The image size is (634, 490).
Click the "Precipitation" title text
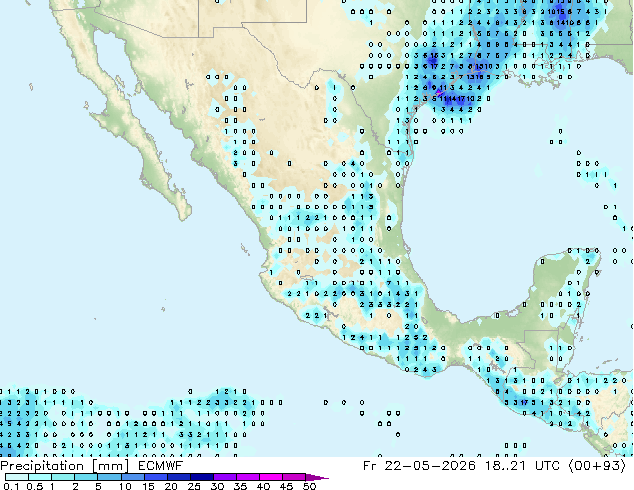[x=42, y=466]
